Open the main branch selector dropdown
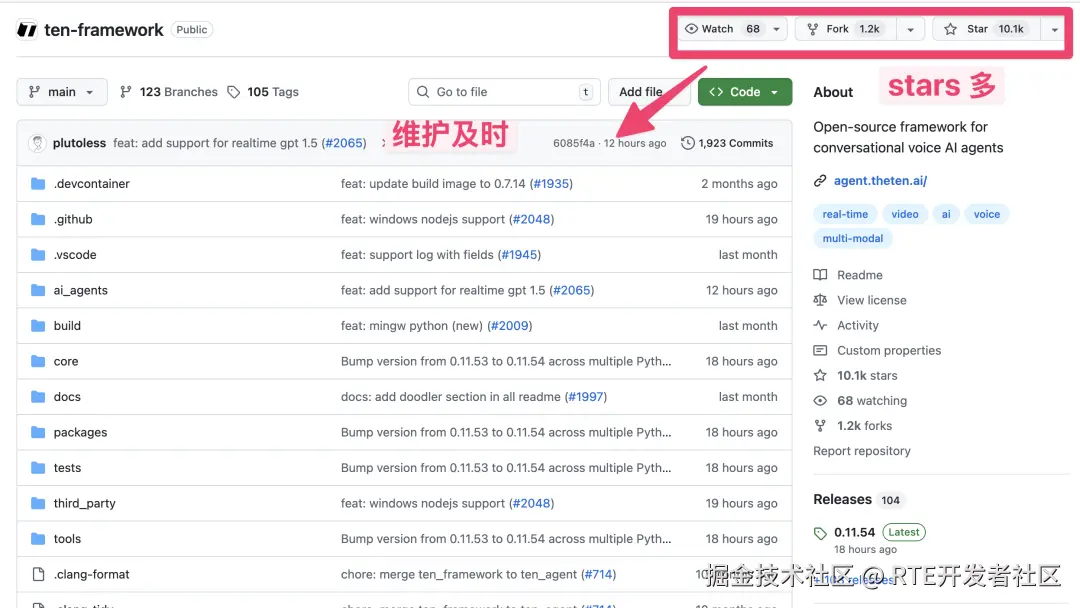 click(x=62, y=92)
